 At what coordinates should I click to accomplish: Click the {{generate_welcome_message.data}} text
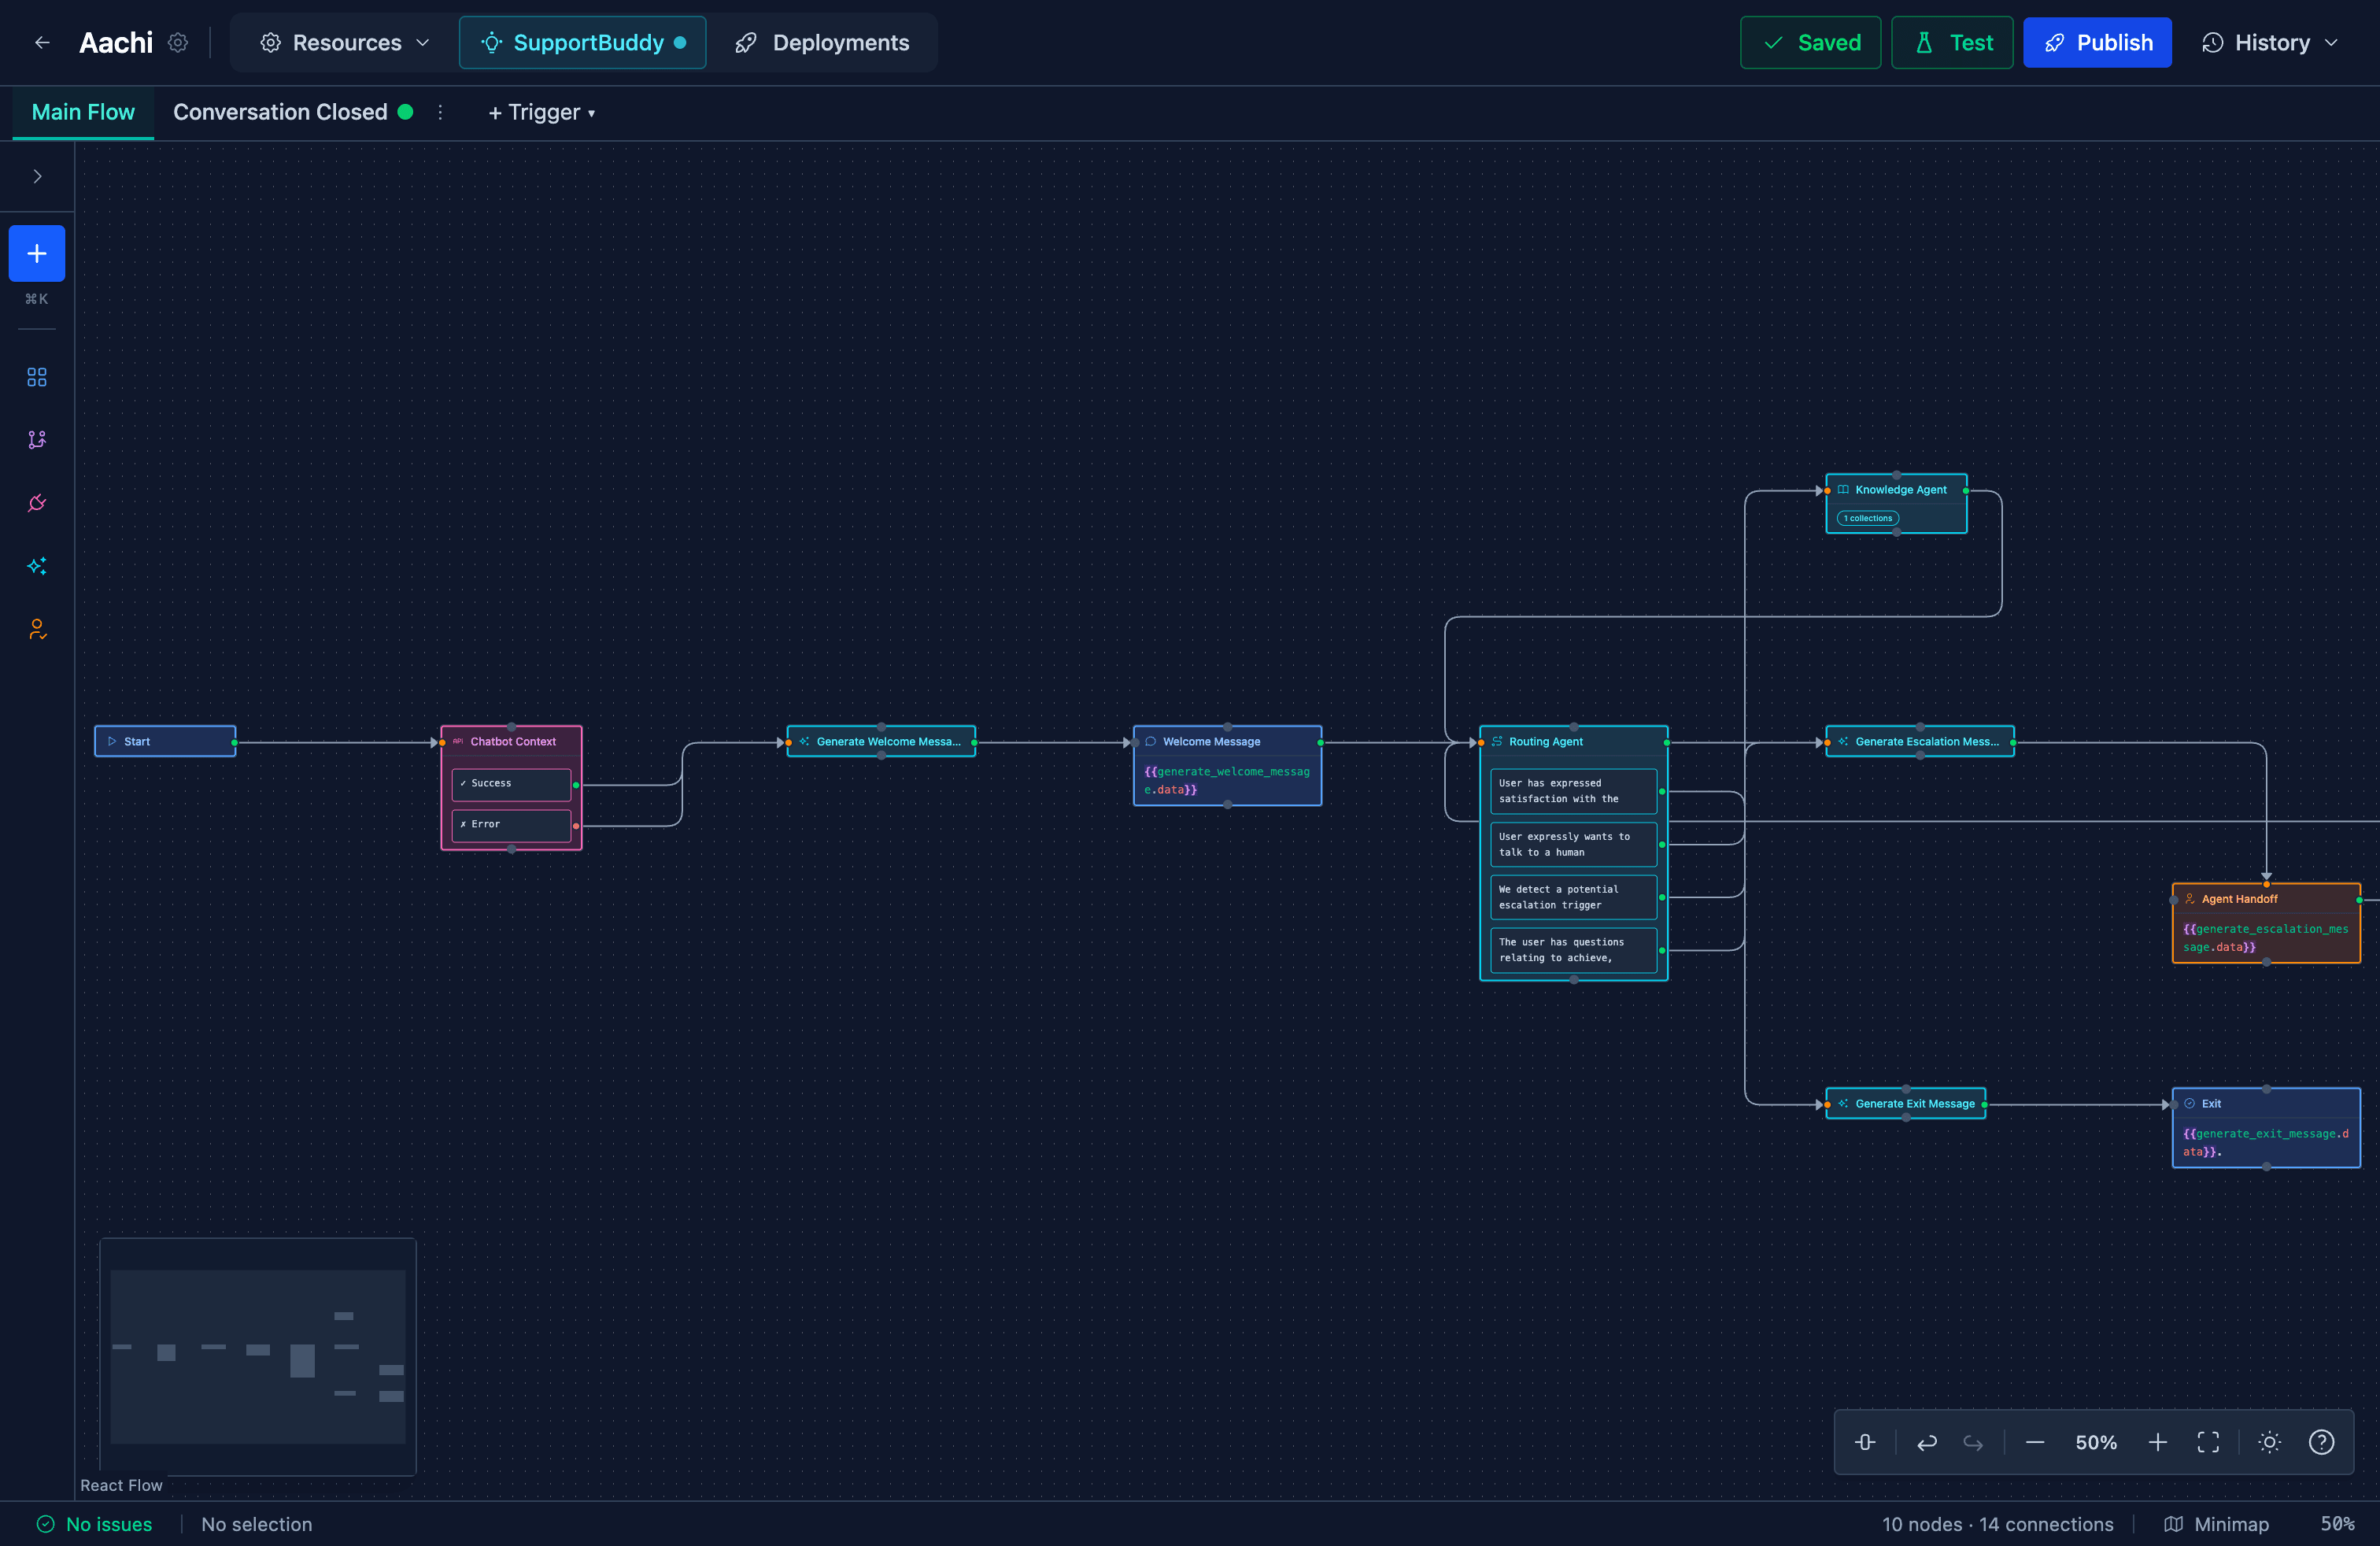pos(1226,780)
